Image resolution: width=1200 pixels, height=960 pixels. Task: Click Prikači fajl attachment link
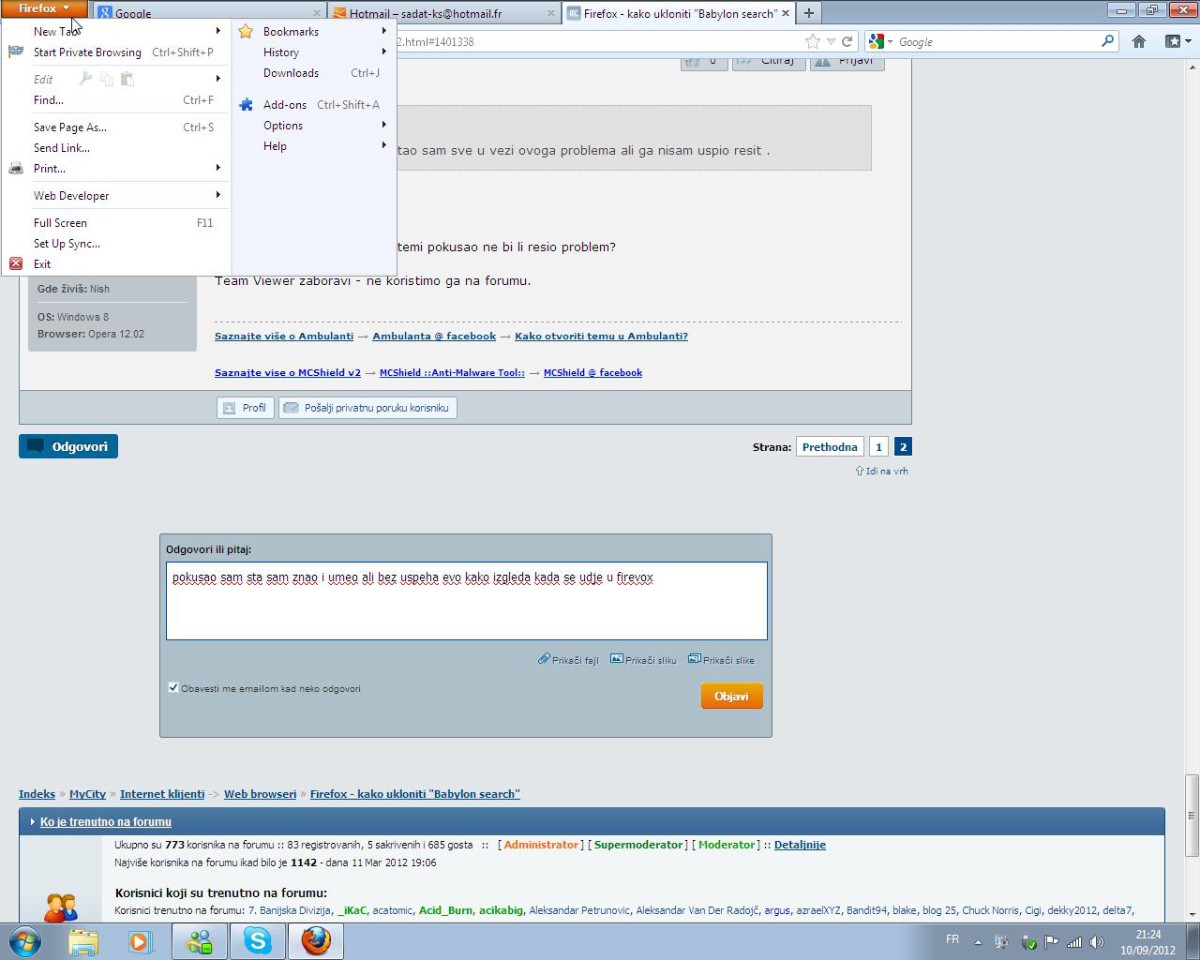coord(568,660)
